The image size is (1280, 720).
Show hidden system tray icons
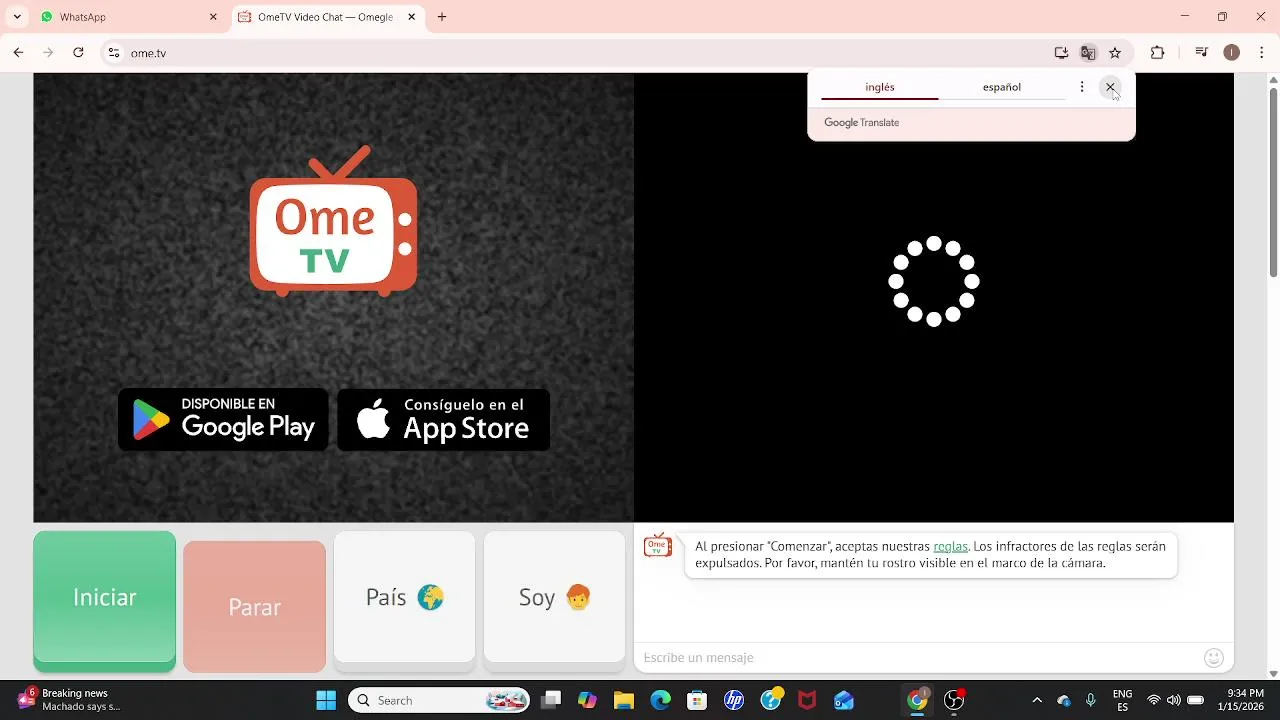[x=1037, y=700]
